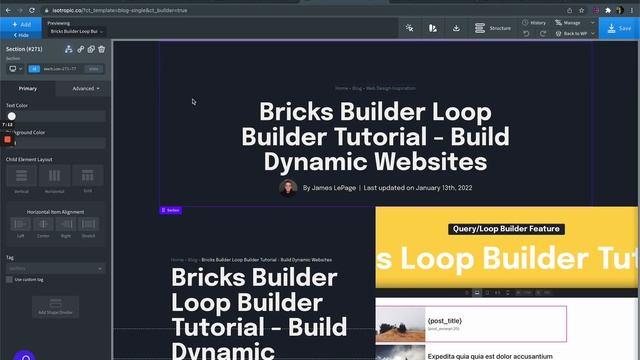
Task: Click the Home breadcrumb link in hero
Action: [341, 88]
